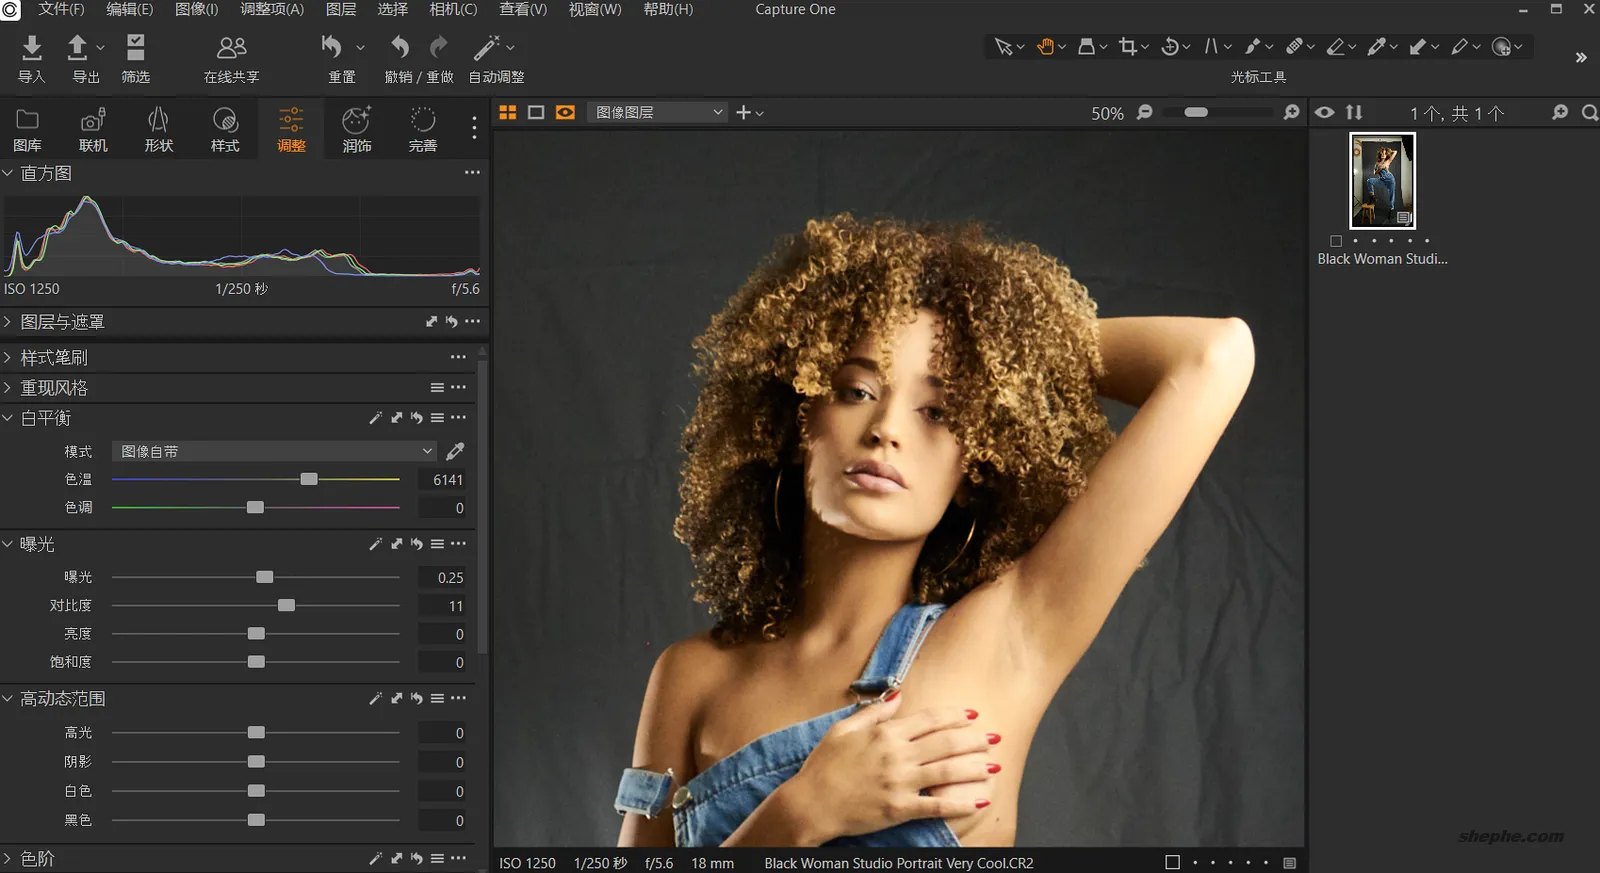
Task: Switch to single image viewer mode
Action: pos(536,113)
